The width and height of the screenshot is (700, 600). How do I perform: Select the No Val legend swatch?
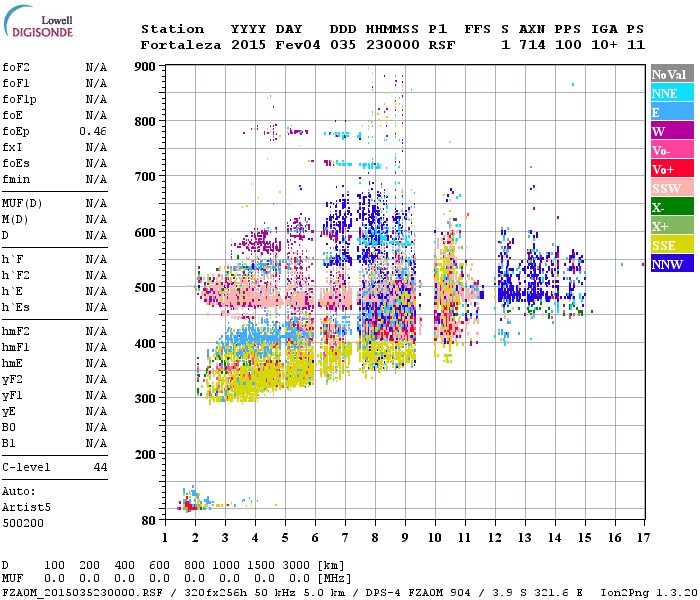click(672, 74)
